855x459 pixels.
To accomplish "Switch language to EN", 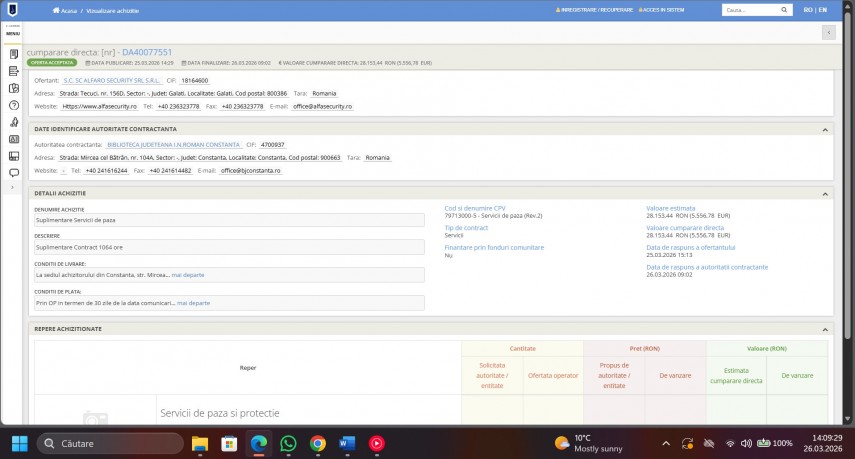I will [822, 10].
